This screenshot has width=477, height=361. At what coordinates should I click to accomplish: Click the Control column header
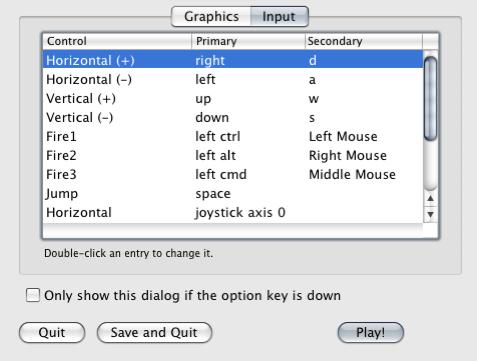pos(117,41)
